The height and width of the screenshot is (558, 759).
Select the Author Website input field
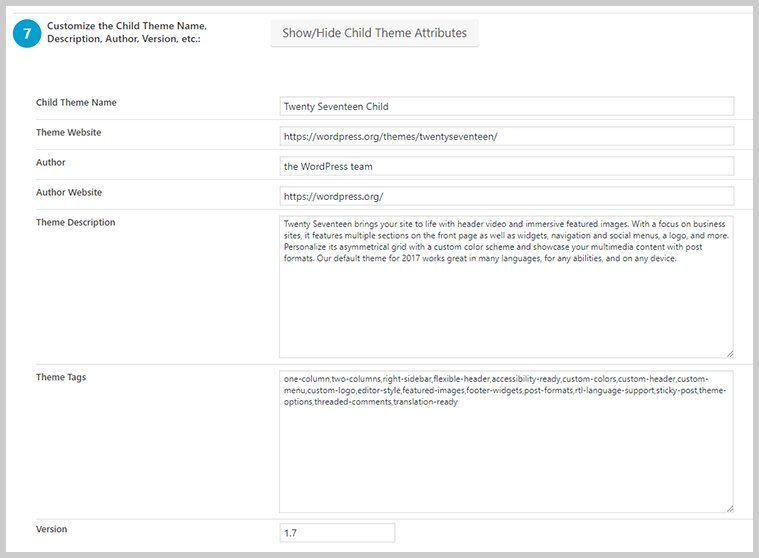click(x=506, y=196)
